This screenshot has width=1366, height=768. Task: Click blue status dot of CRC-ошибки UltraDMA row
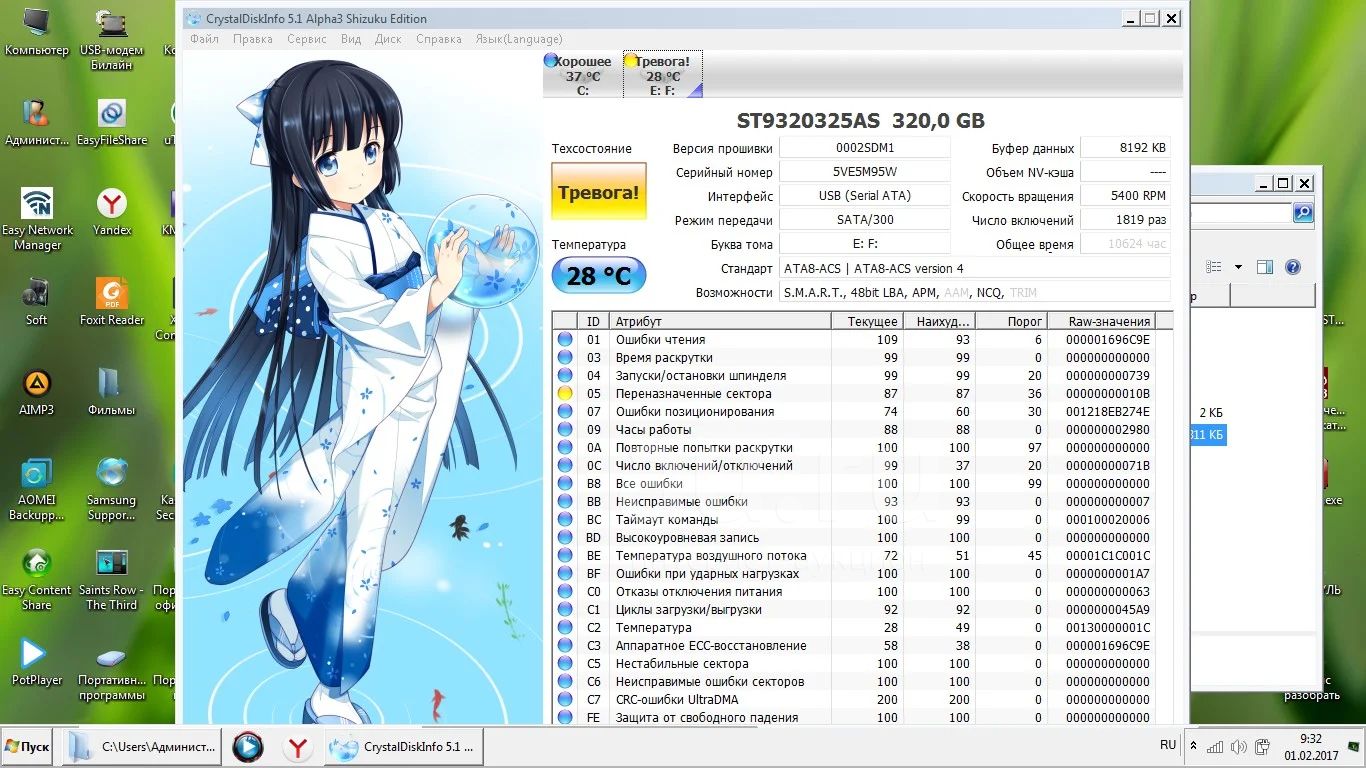click(565, 700)
